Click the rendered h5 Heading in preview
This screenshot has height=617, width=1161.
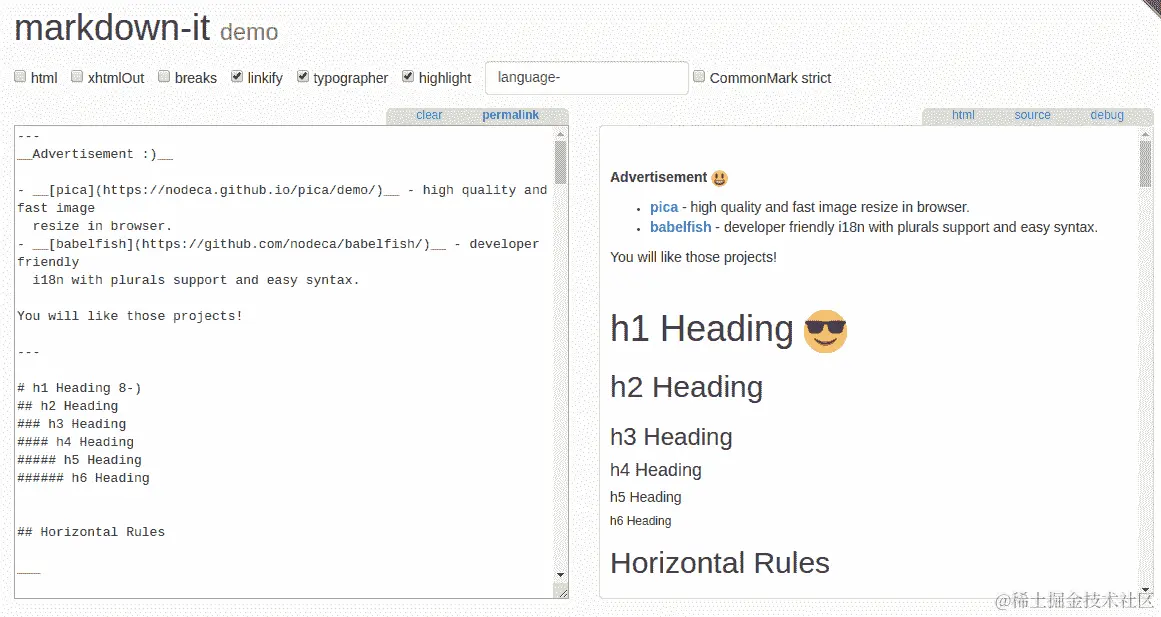(x=646, y=497)
